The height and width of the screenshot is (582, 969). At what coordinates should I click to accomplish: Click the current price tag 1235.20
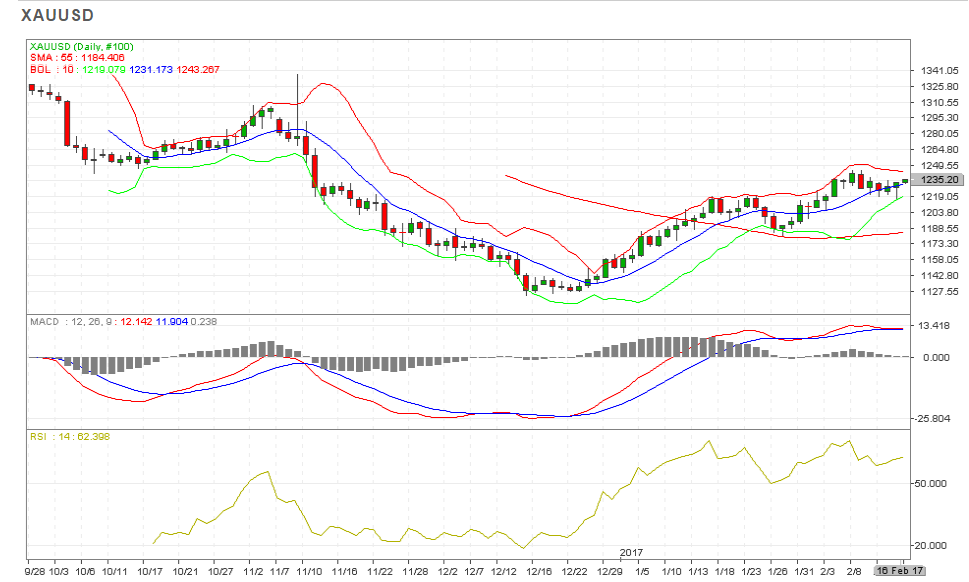pos(939,180)
